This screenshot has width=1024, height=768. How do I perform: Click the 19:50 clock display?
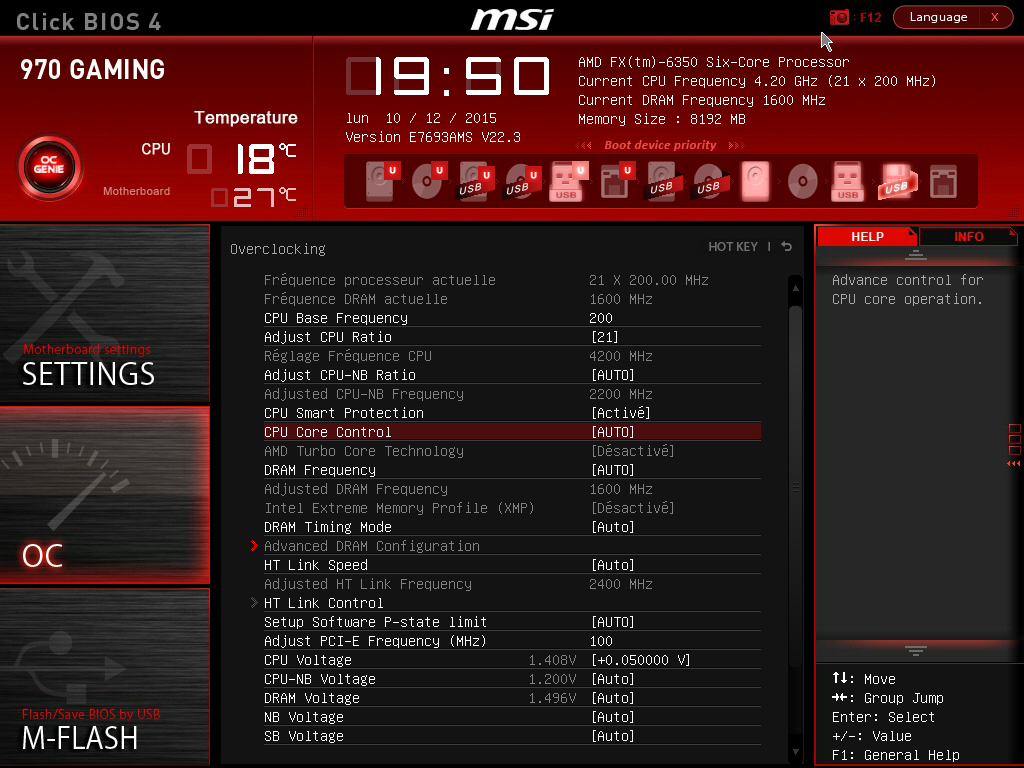pos(449,76)
